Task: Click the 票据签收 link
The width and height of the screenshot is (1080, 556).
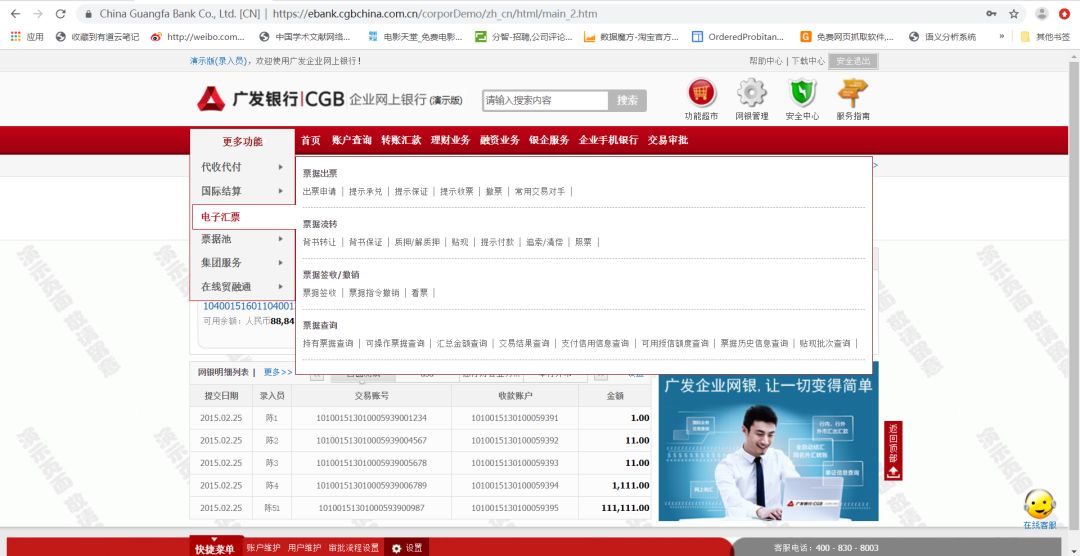Action: 320,293
